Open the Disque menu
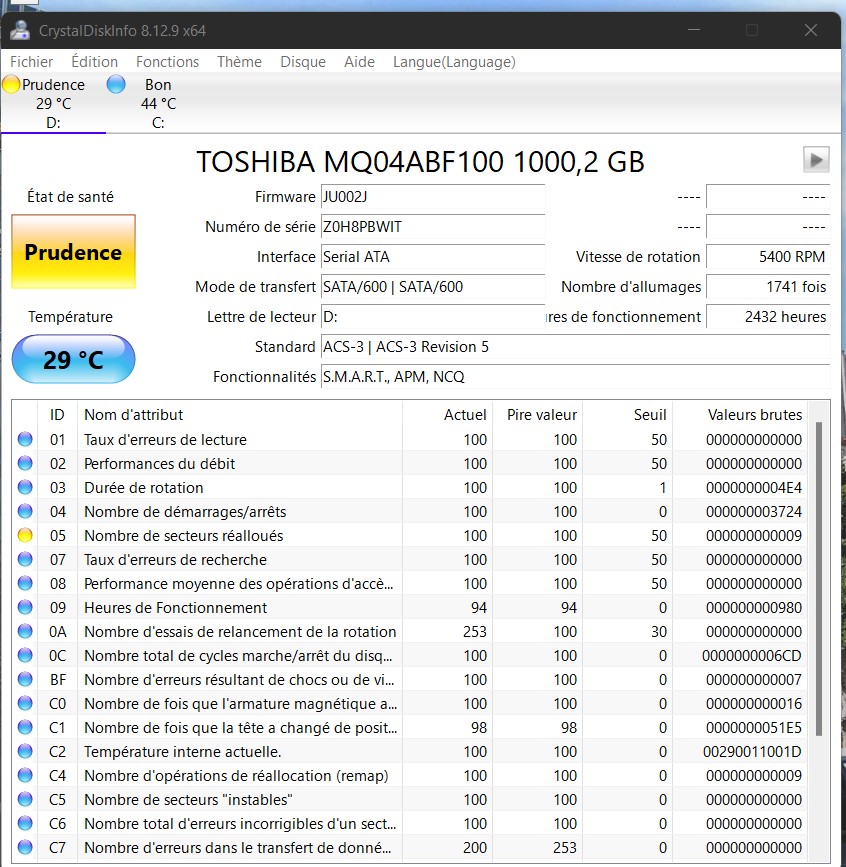The width and height of the screenshot is (846, 867). (x=303, y=61)
